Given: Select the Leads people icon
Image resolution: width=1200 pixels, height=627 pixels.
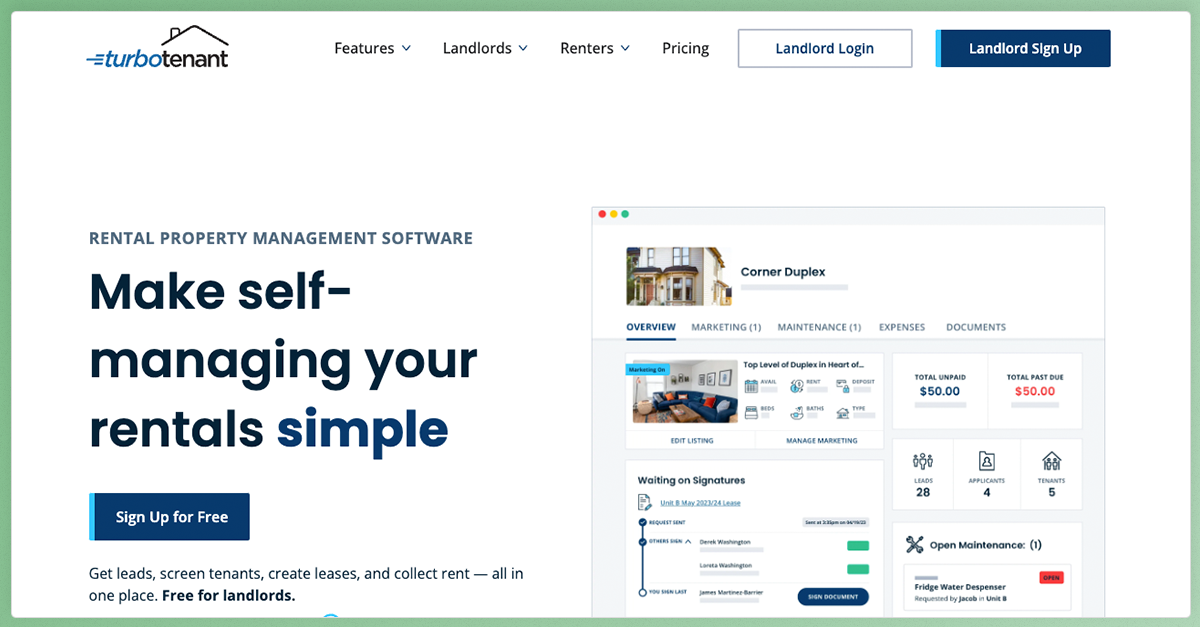Looking at the screenshot, I should tap(922, 460).
